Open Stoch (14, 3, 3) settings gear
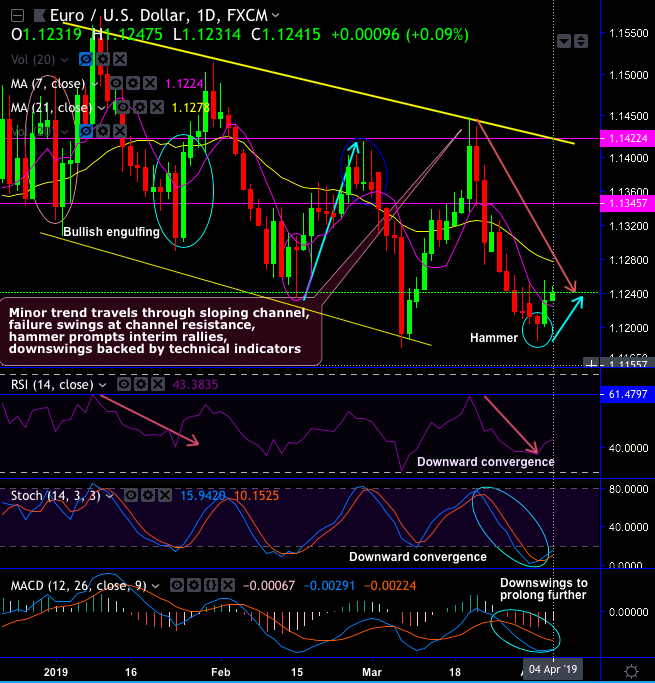655x683 pixels. (148, 495)
